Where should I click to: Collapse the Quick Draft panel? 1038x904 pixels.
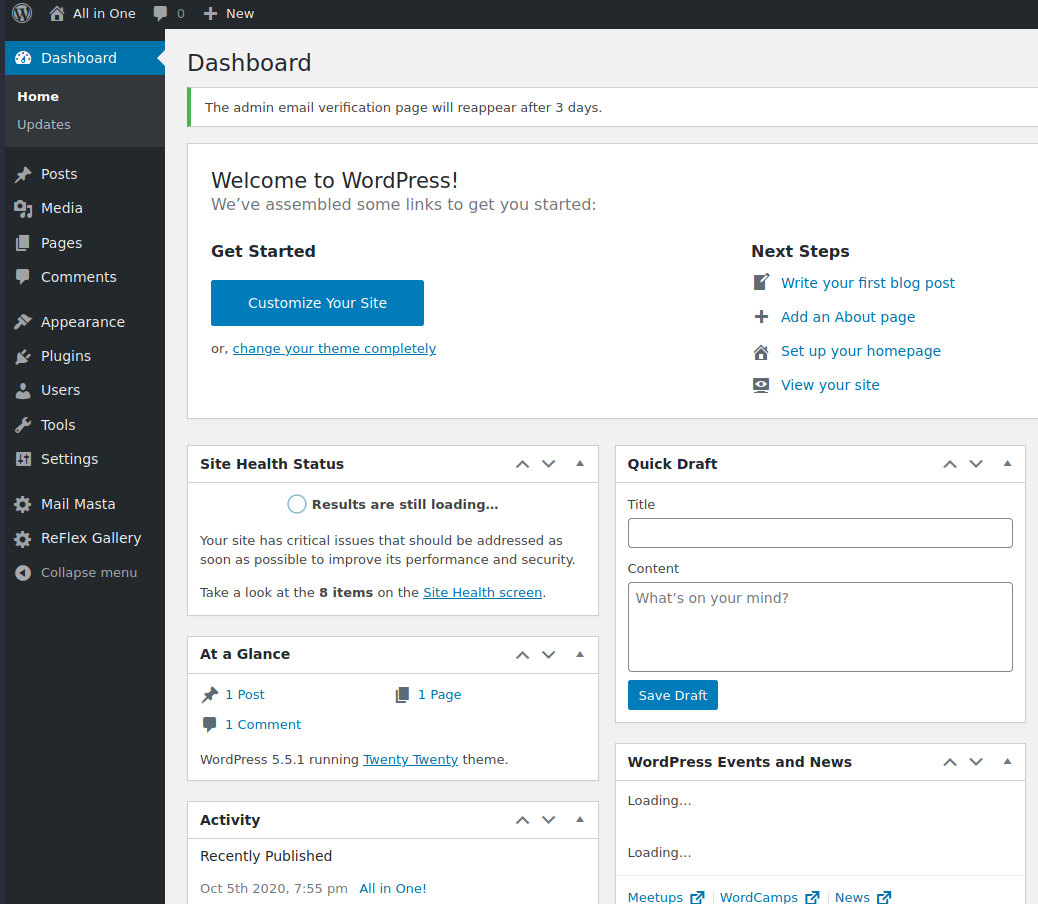pos(1007,463)
